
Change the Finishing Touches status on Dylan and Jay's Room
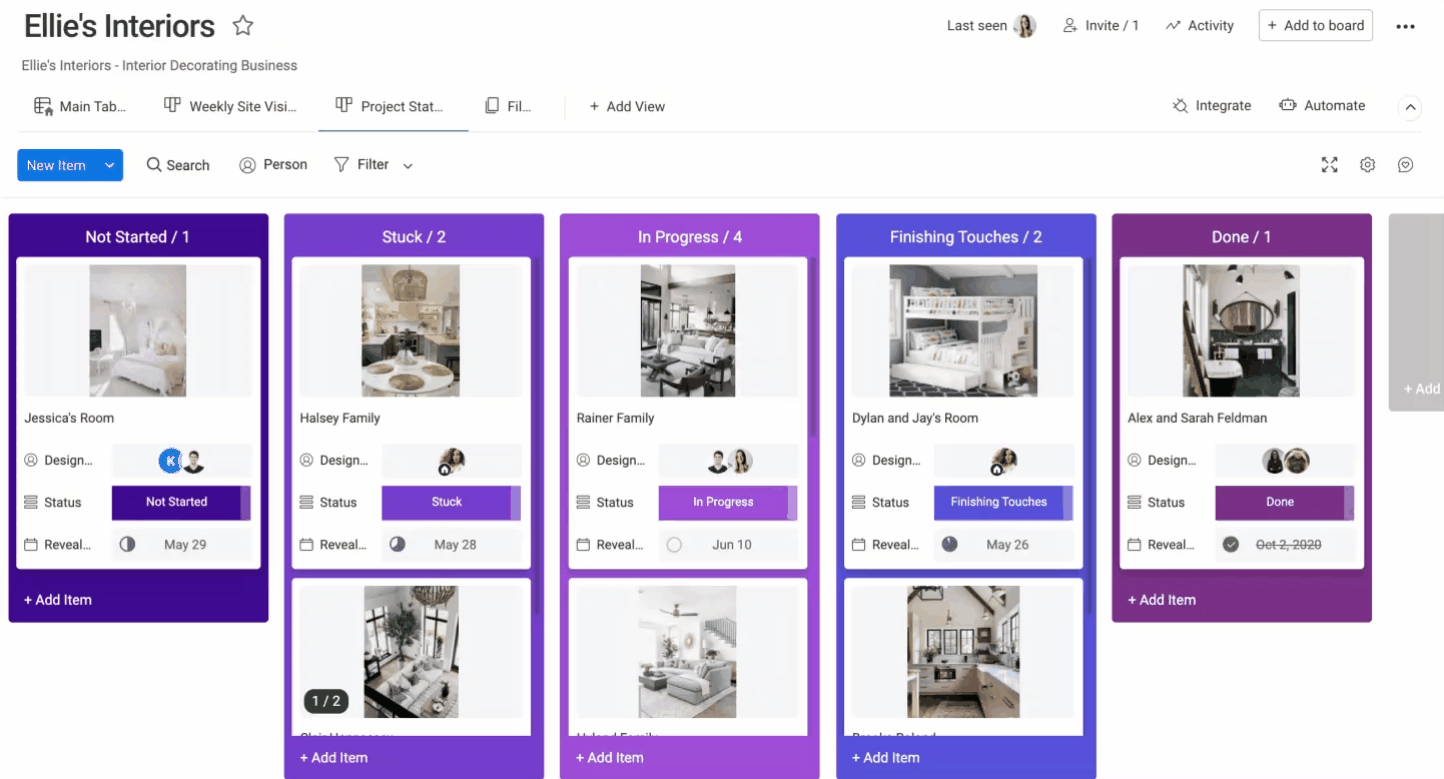click(x=1003, y=502)
